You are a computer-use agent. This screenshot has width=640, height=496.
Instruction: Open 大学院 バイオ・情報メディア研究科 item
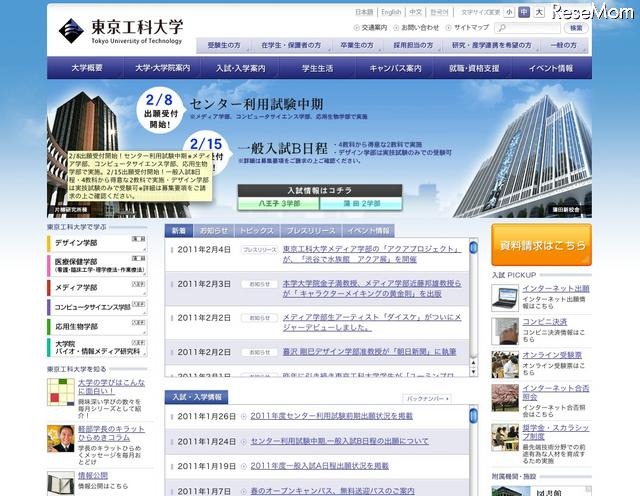coord(97,347)
